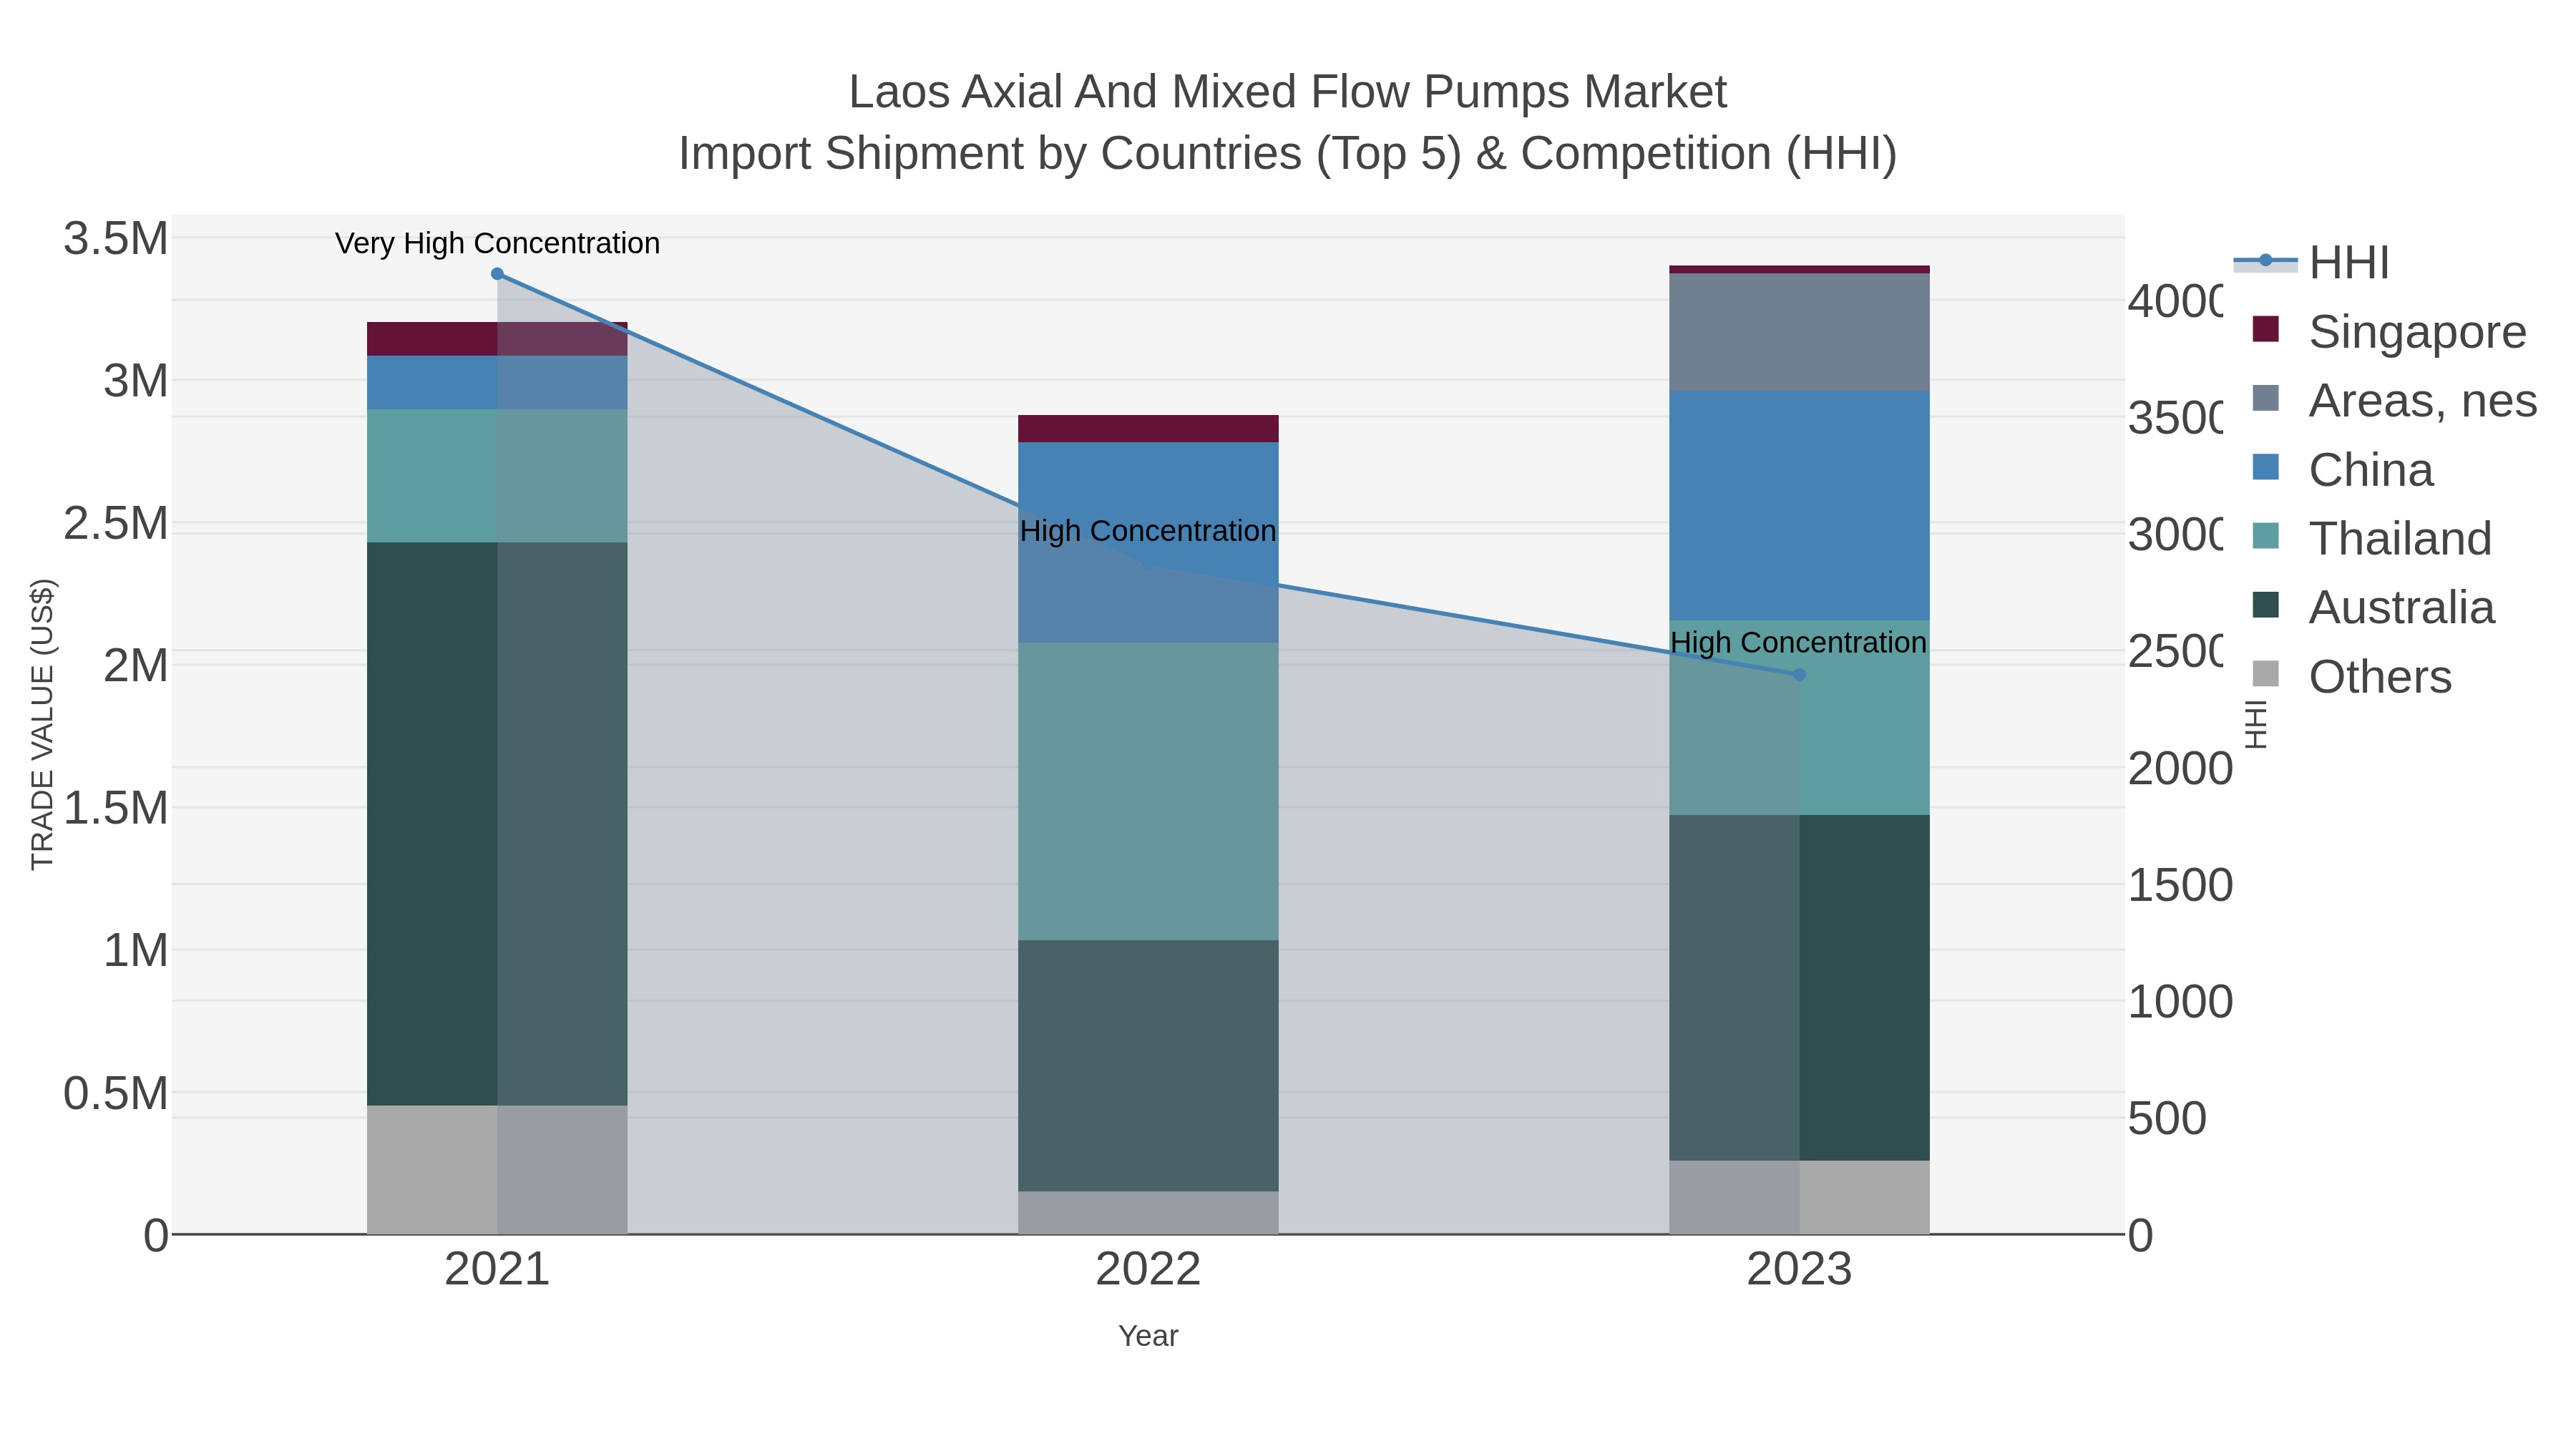Click the 'Year' x-axis title
This screenshot has width=2576, height=1449.
pyautogui.click(x=1148, y=1336)
